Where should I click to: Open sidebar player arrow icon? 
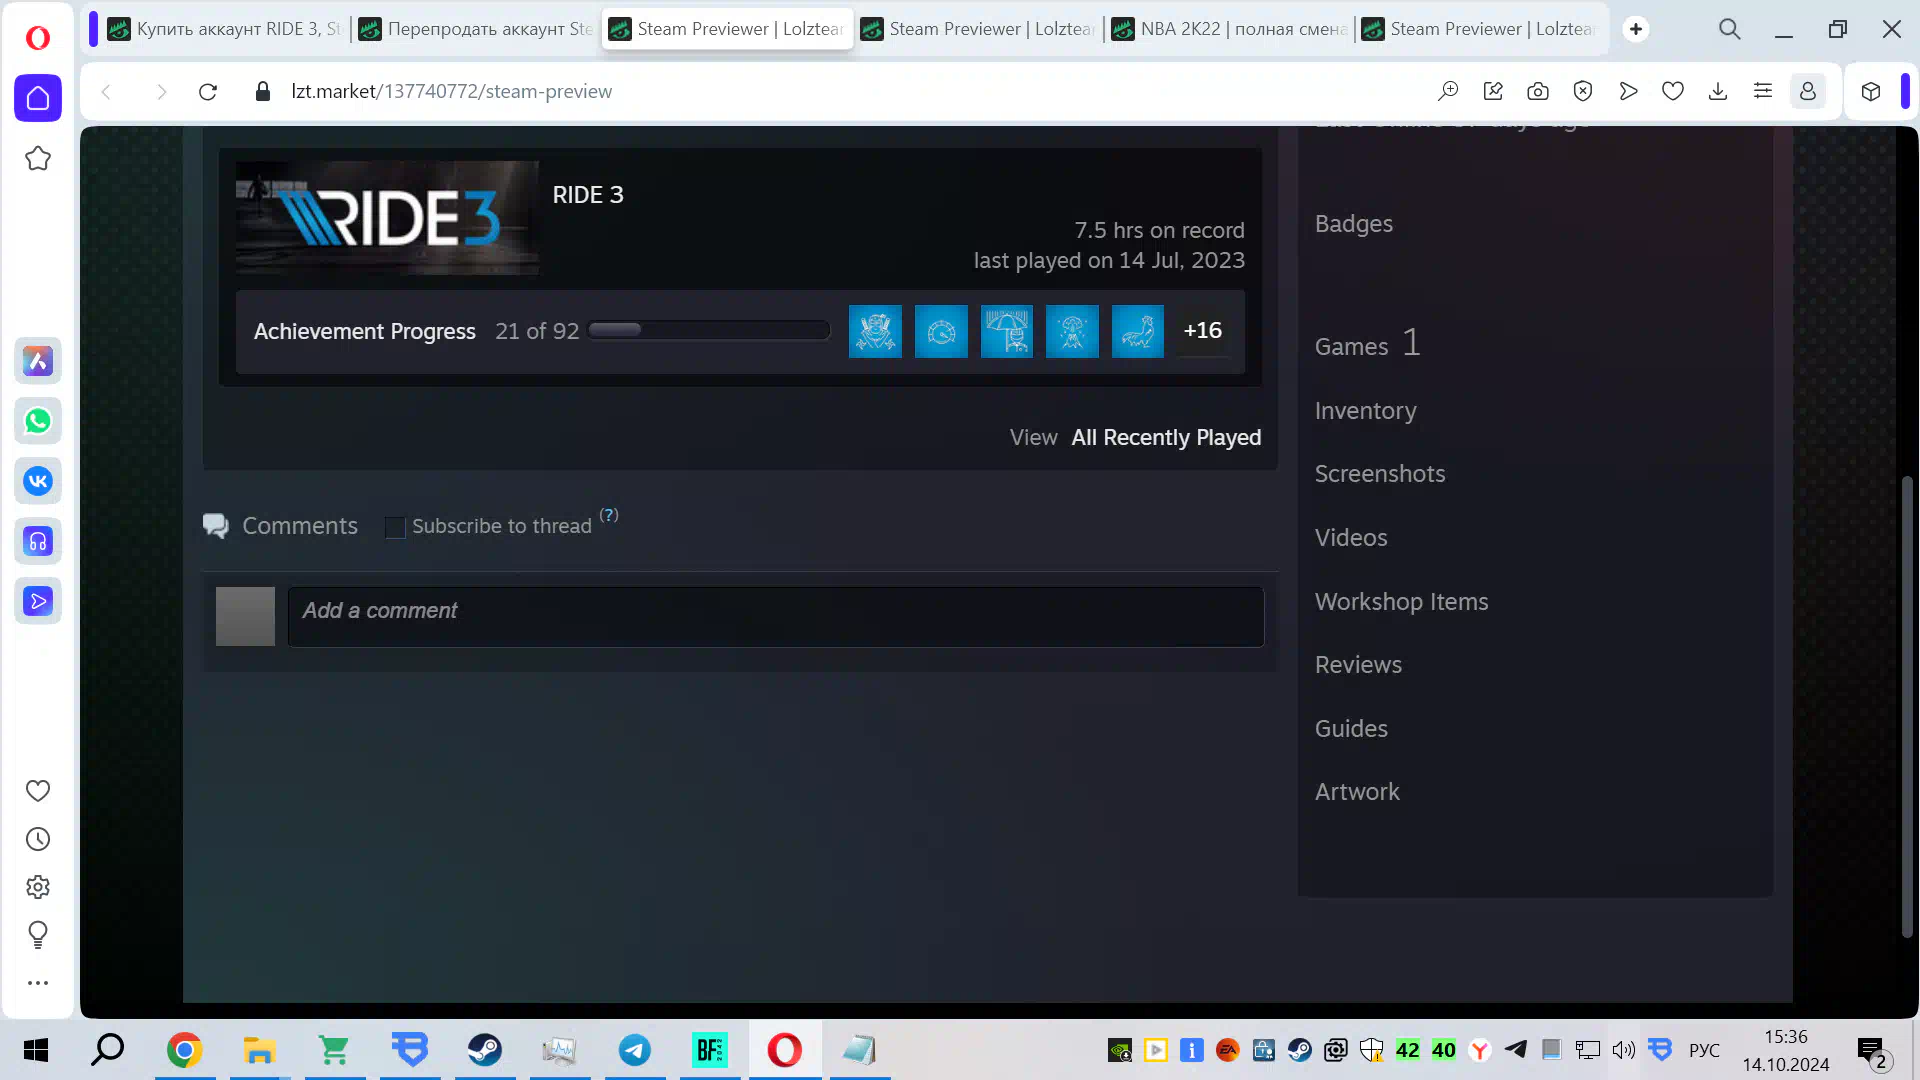[38, 601]
